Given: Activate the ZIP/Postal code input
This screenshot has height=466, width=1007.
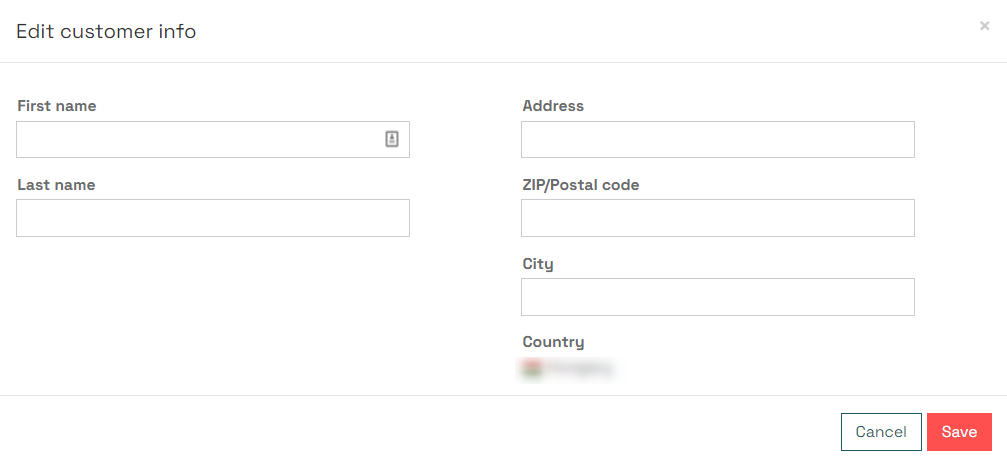Looking at the screenshot, I should click(717, 218).
